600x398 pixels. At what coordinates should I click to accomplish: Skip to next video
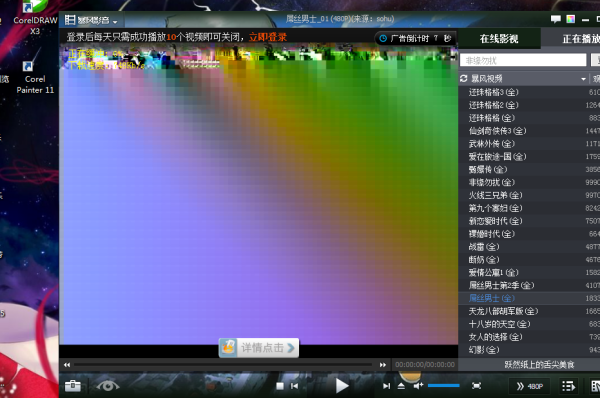(386, 386)
